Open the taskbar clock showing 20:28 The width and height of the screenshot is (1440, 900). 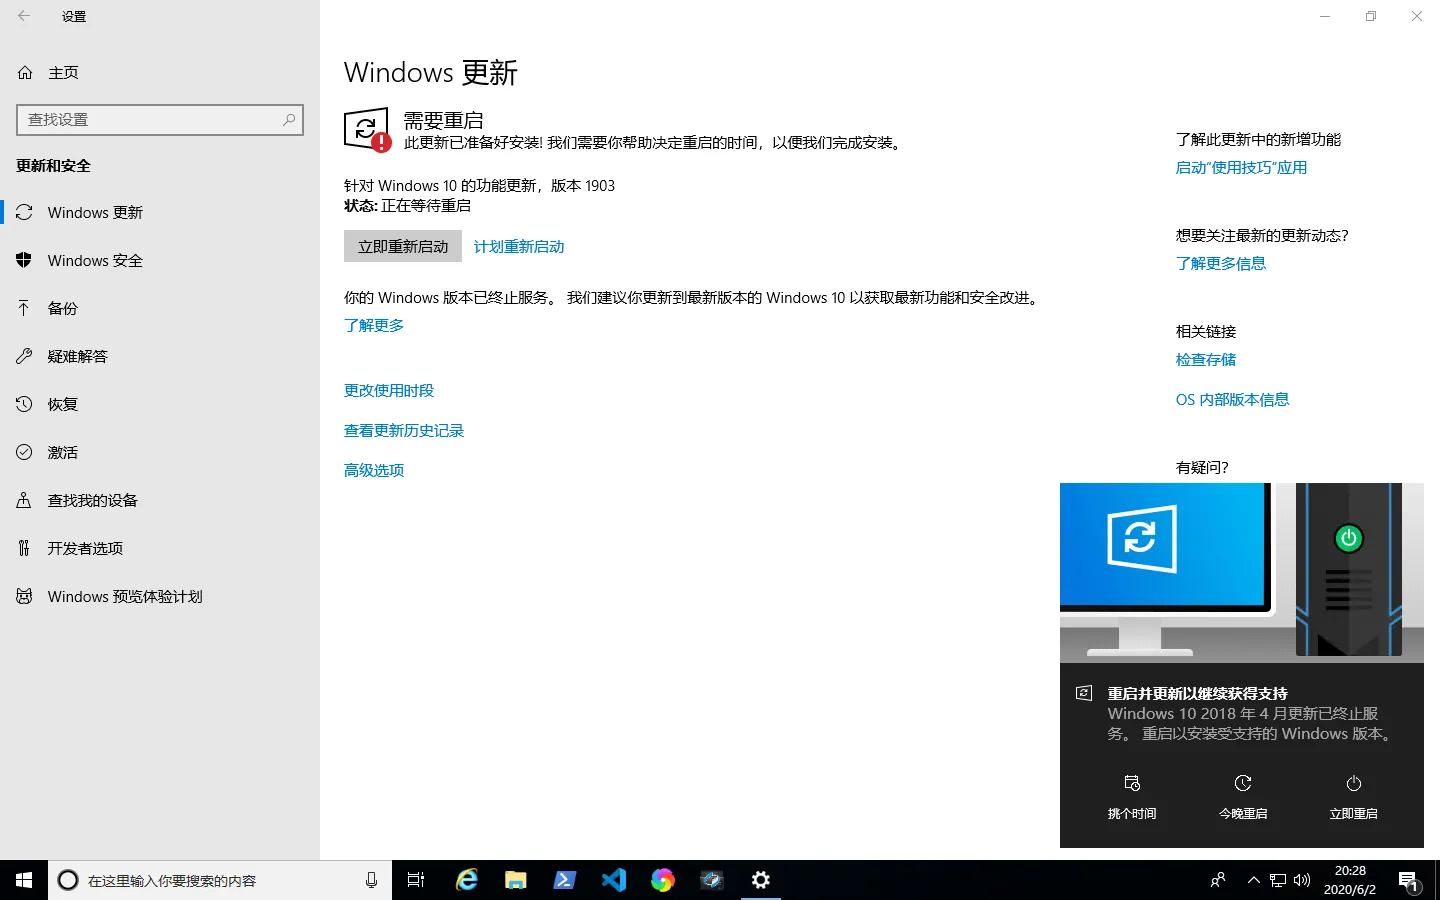tap(1350, 880)
